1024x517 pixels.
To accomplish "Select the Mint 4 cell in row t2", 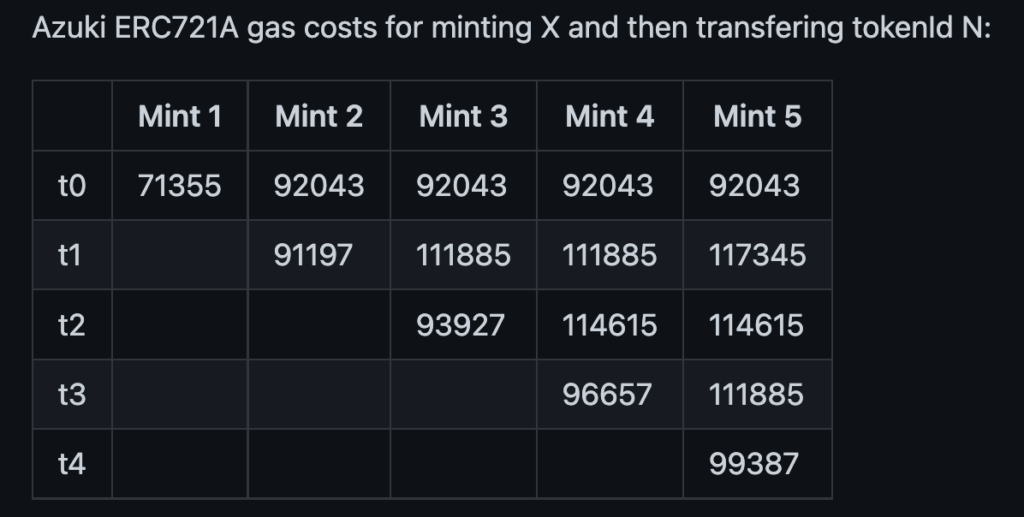I will coord(609,325).
